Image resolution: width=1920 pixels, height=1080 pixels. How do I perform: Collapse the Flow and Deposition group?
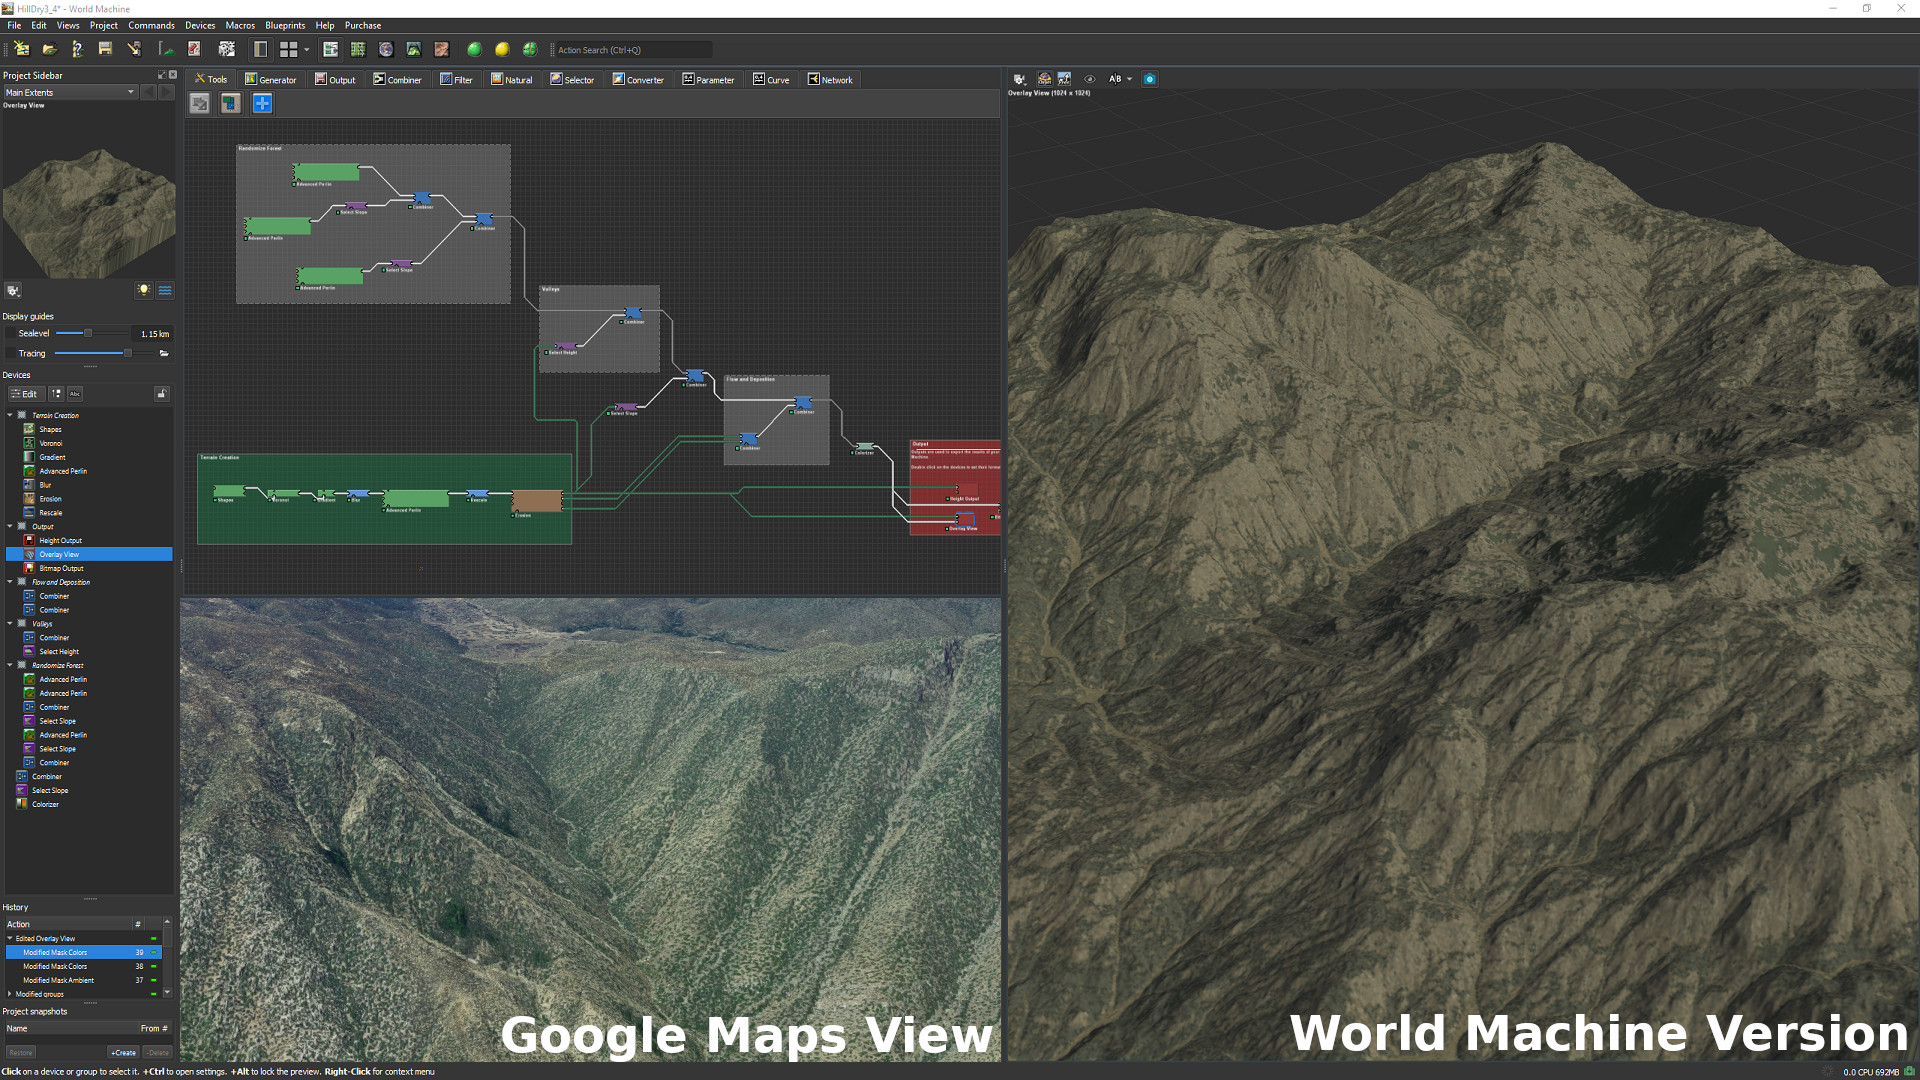(10, 582)
